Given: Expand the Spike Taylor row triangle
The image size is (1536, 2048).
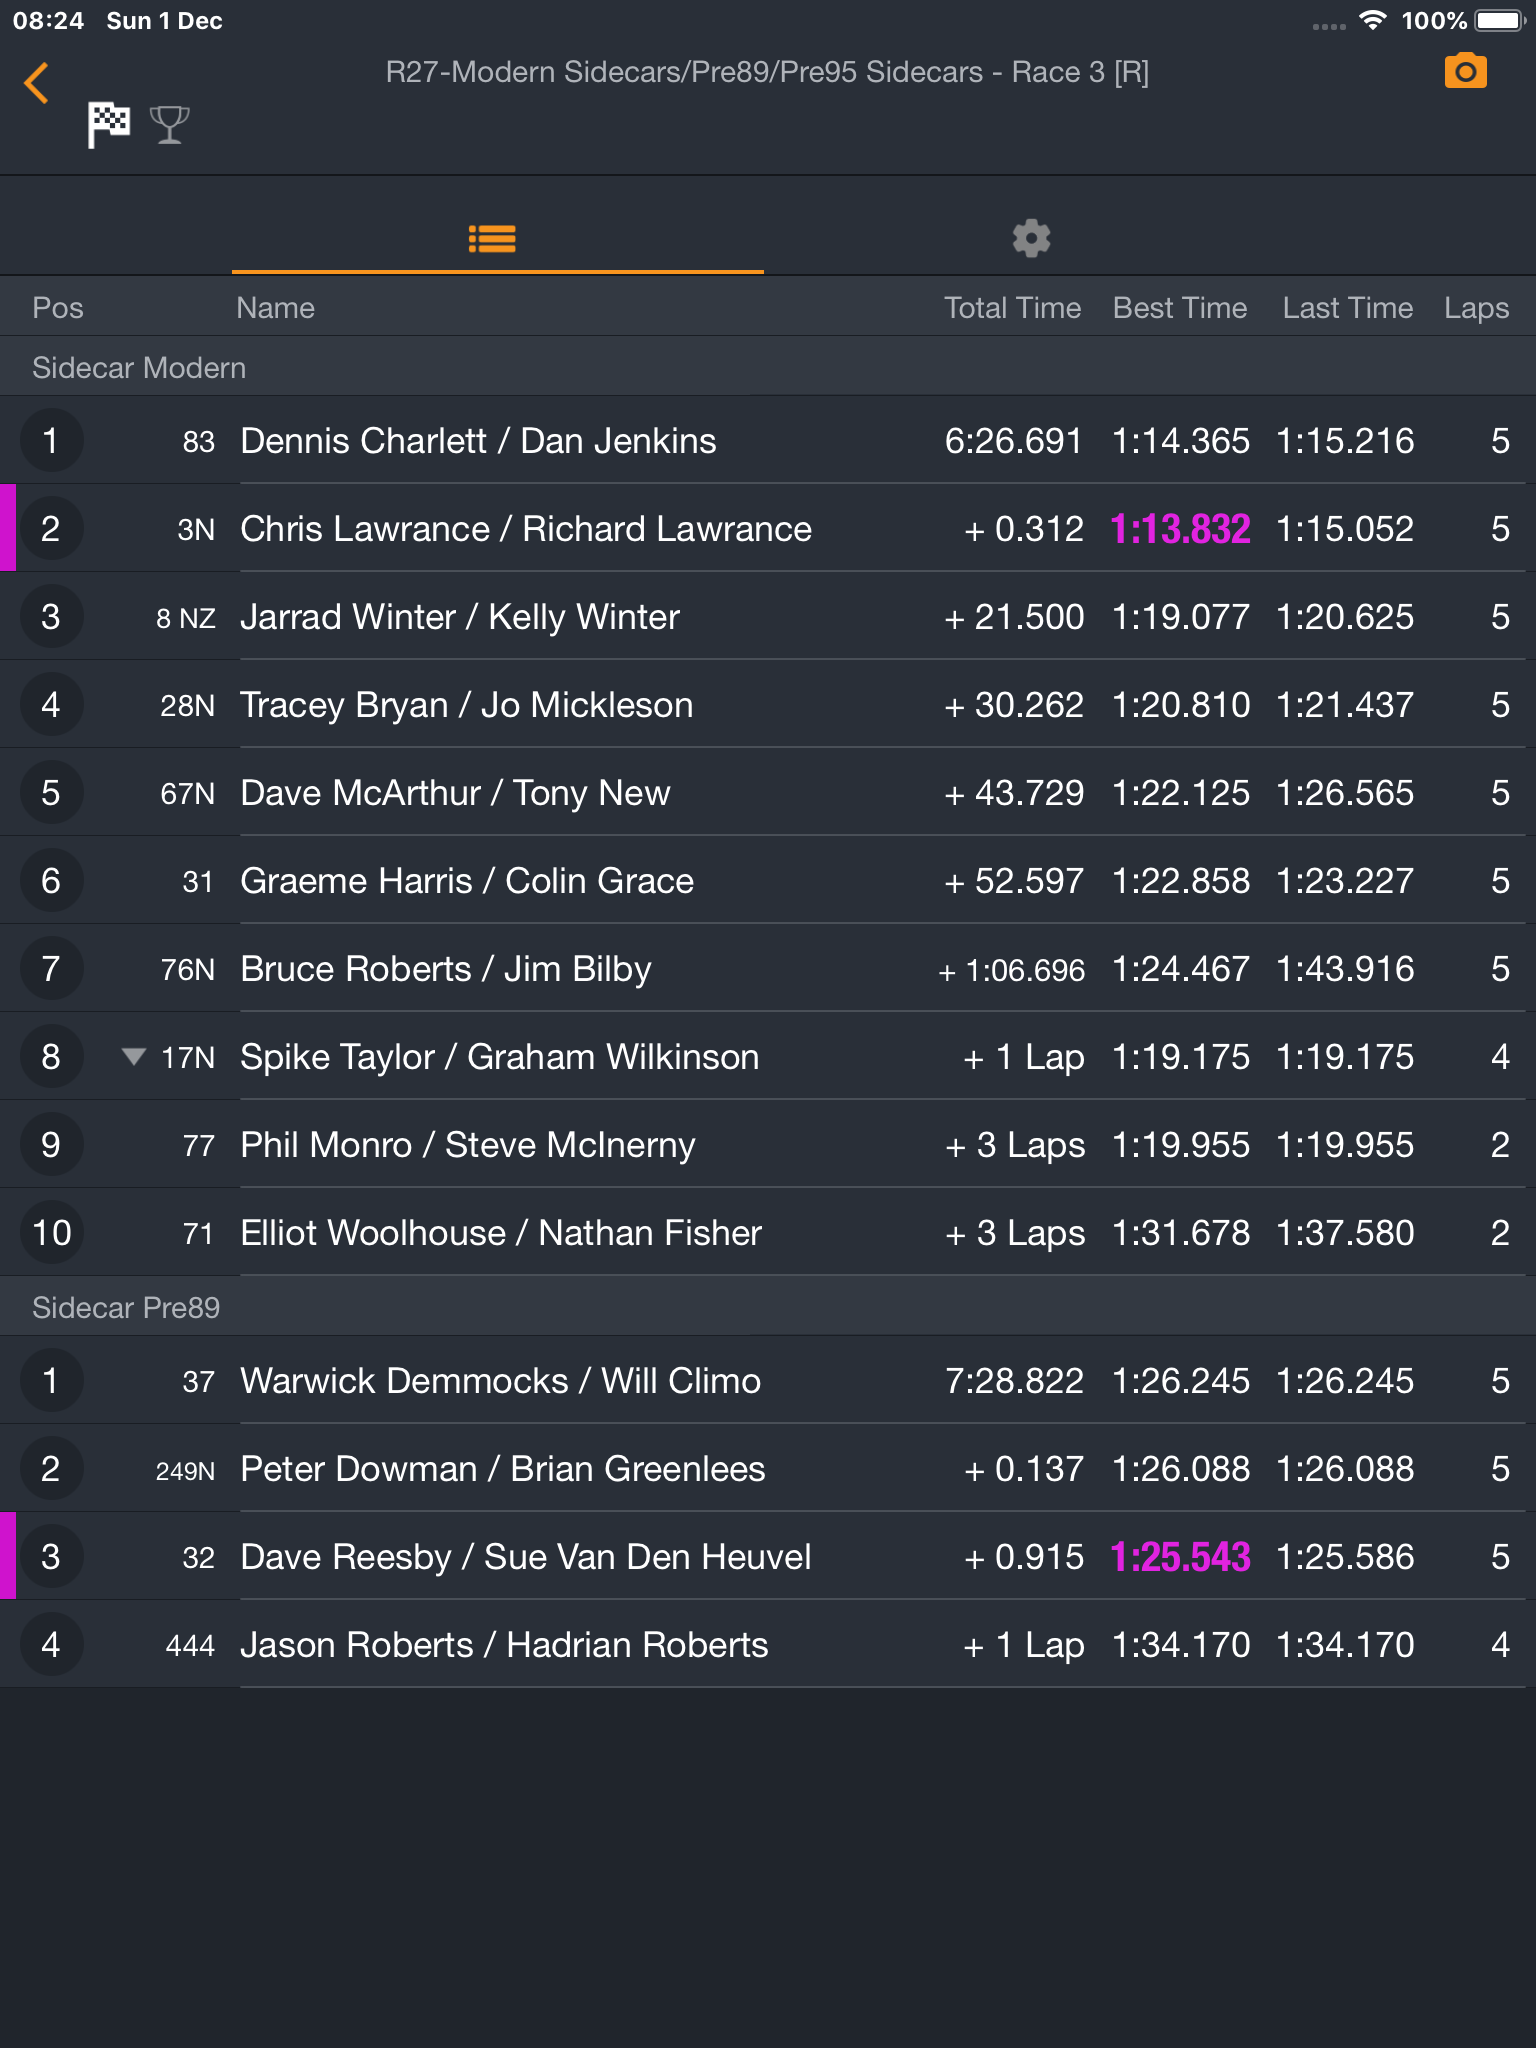Looking at the screenshot, I should coord(133,1056).
